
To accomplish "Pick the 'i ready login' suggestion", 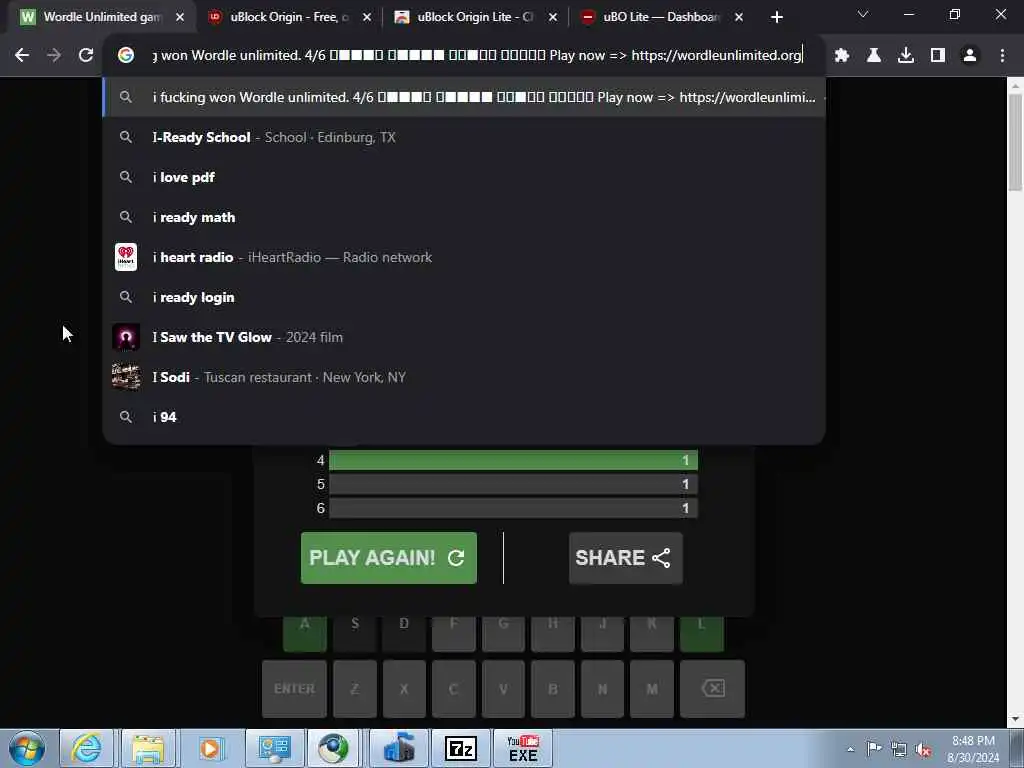I will 464,297.
